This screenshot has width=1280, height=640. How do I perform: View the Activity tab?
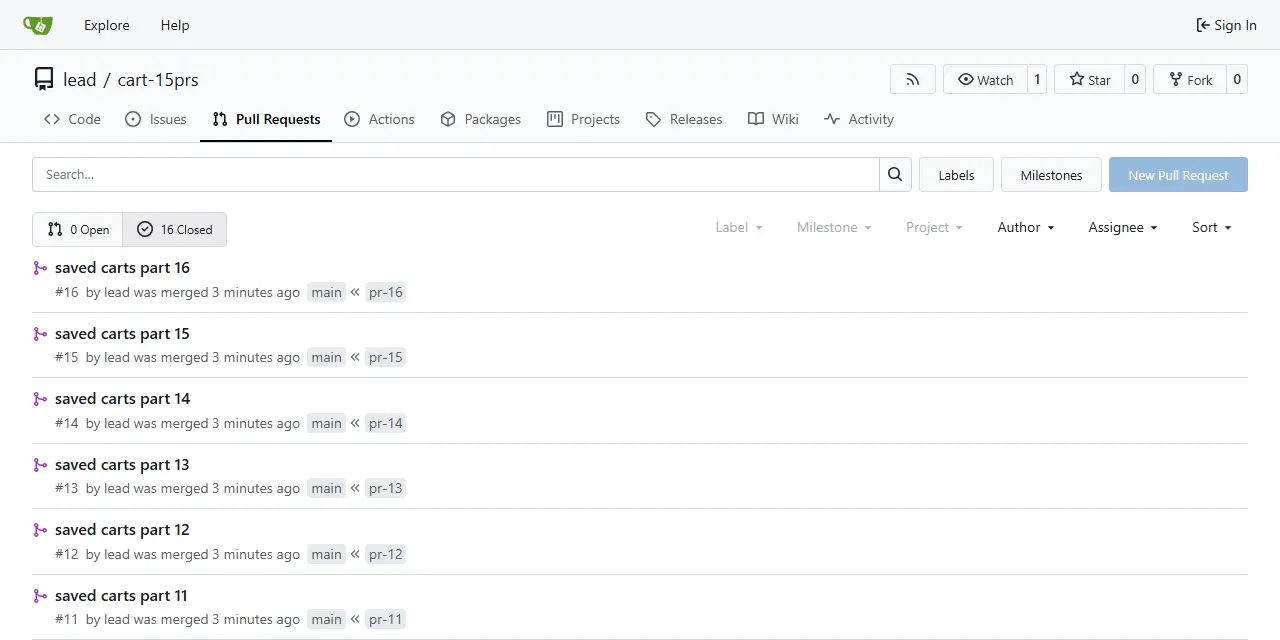point(859,119)
